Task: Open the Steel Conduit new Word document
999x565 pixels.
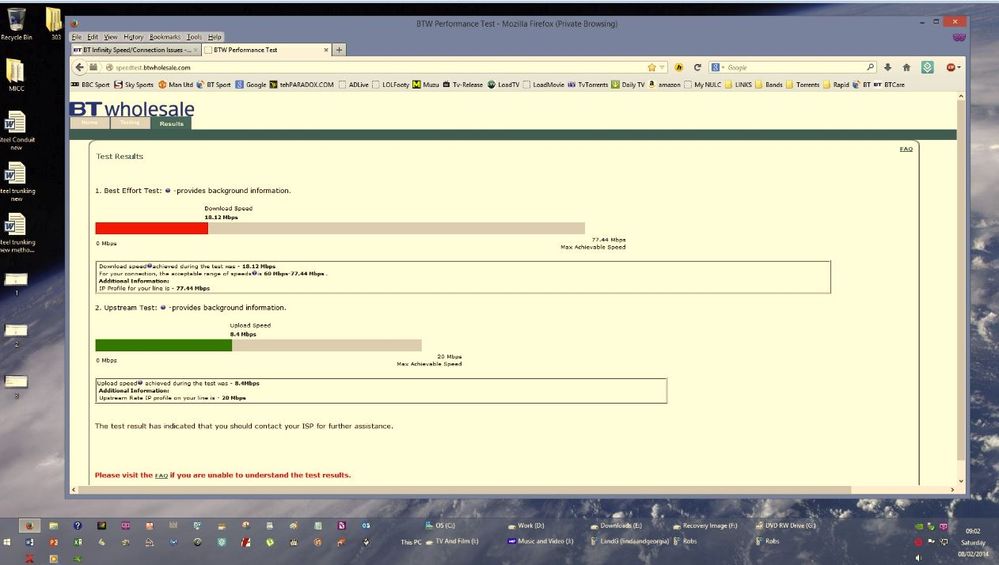Action: click(x=16, y=130)
